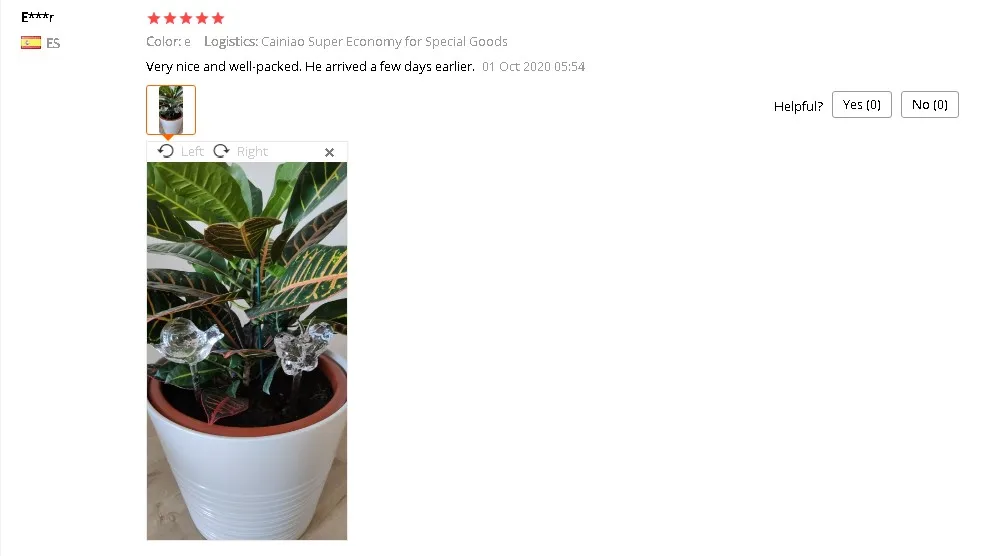Image resolution: width=984 pixels, height=556 pixels.
Task: Click the fourth red rating star
Action: click(201, 18)
